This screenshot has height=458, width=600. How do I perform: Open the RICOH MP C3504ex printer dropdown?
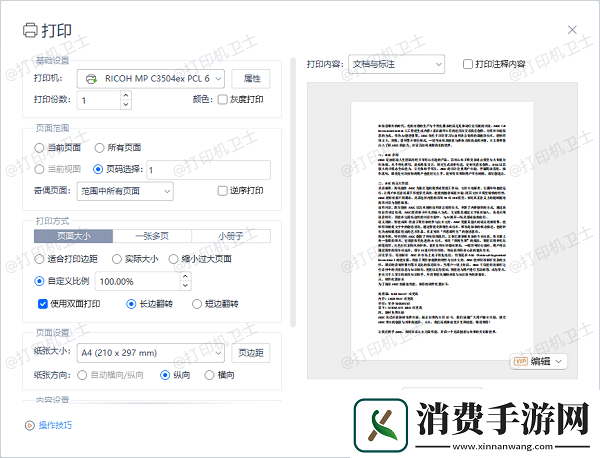tap(151, 79)
